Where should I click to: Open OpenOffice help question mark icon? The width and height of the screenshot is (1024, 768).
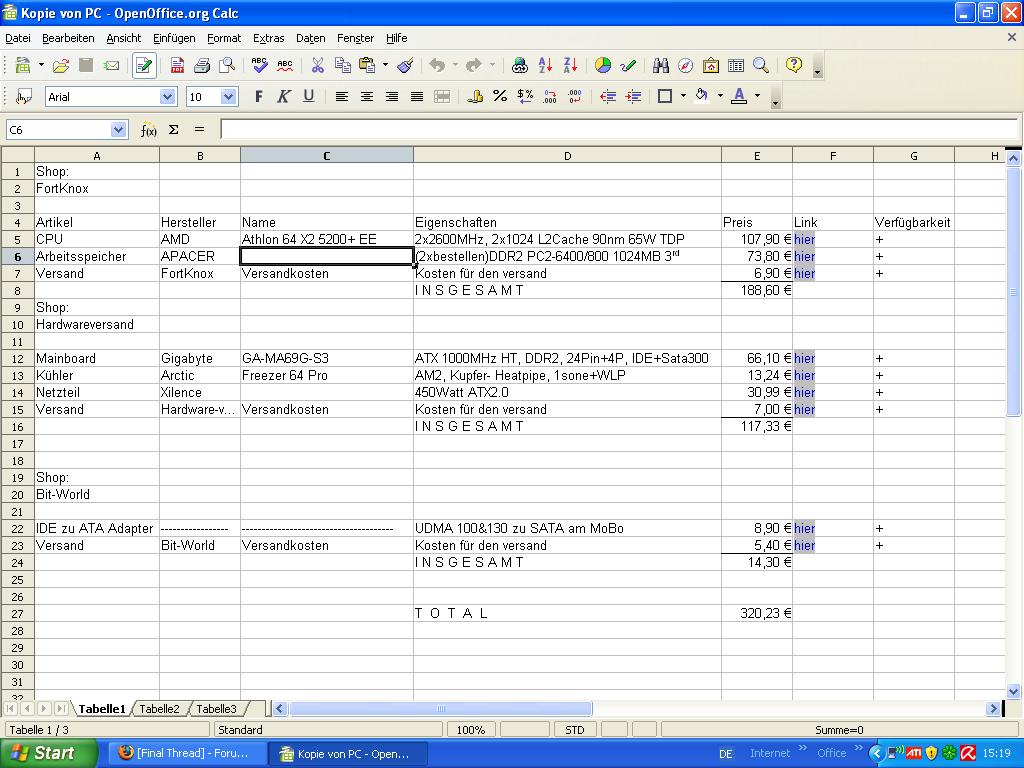[x=793, y=65]
